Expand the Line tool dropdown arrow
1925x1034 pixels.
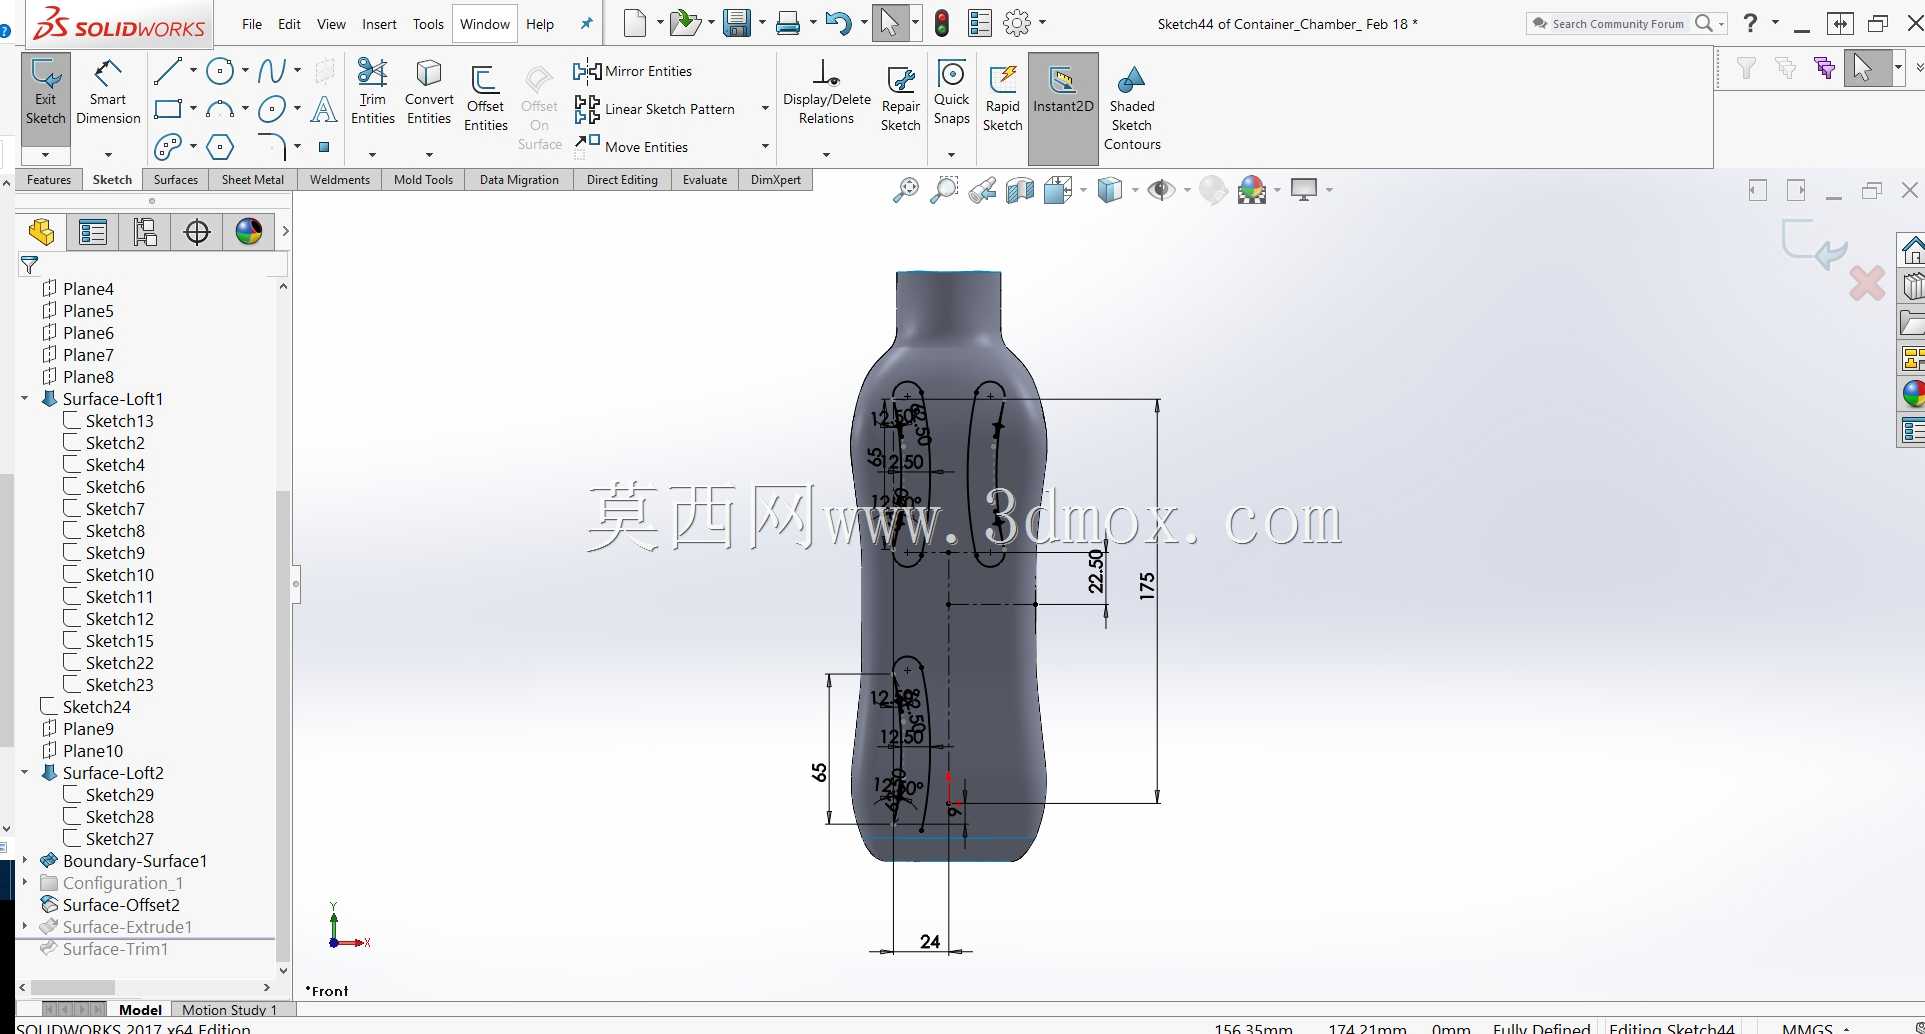193,71
